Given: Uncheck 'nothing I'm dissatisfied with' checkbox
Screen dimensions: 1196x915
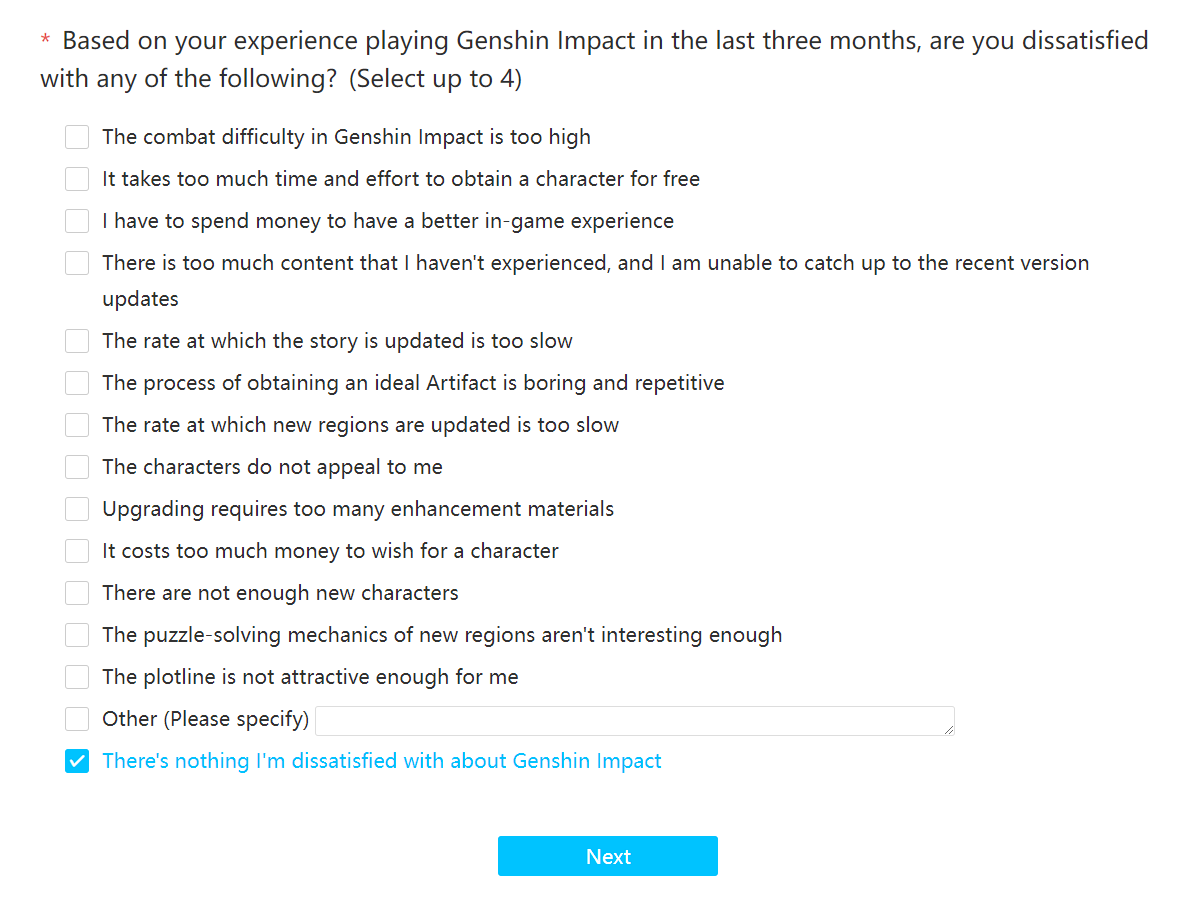Looking at the screenshot, I should (x=77, y=761).
